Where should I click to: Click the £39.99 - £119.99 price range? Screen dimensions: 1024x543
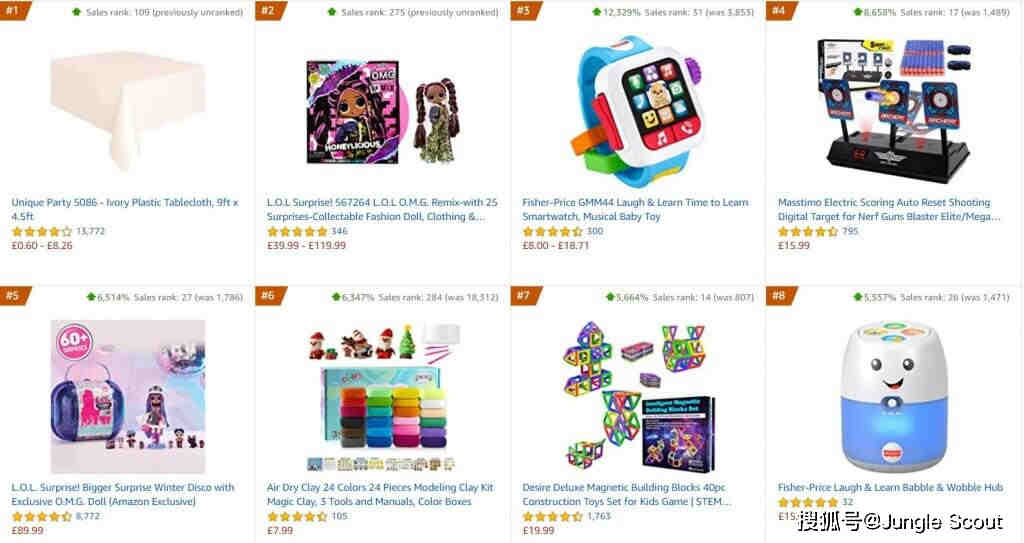click(306, 246)
